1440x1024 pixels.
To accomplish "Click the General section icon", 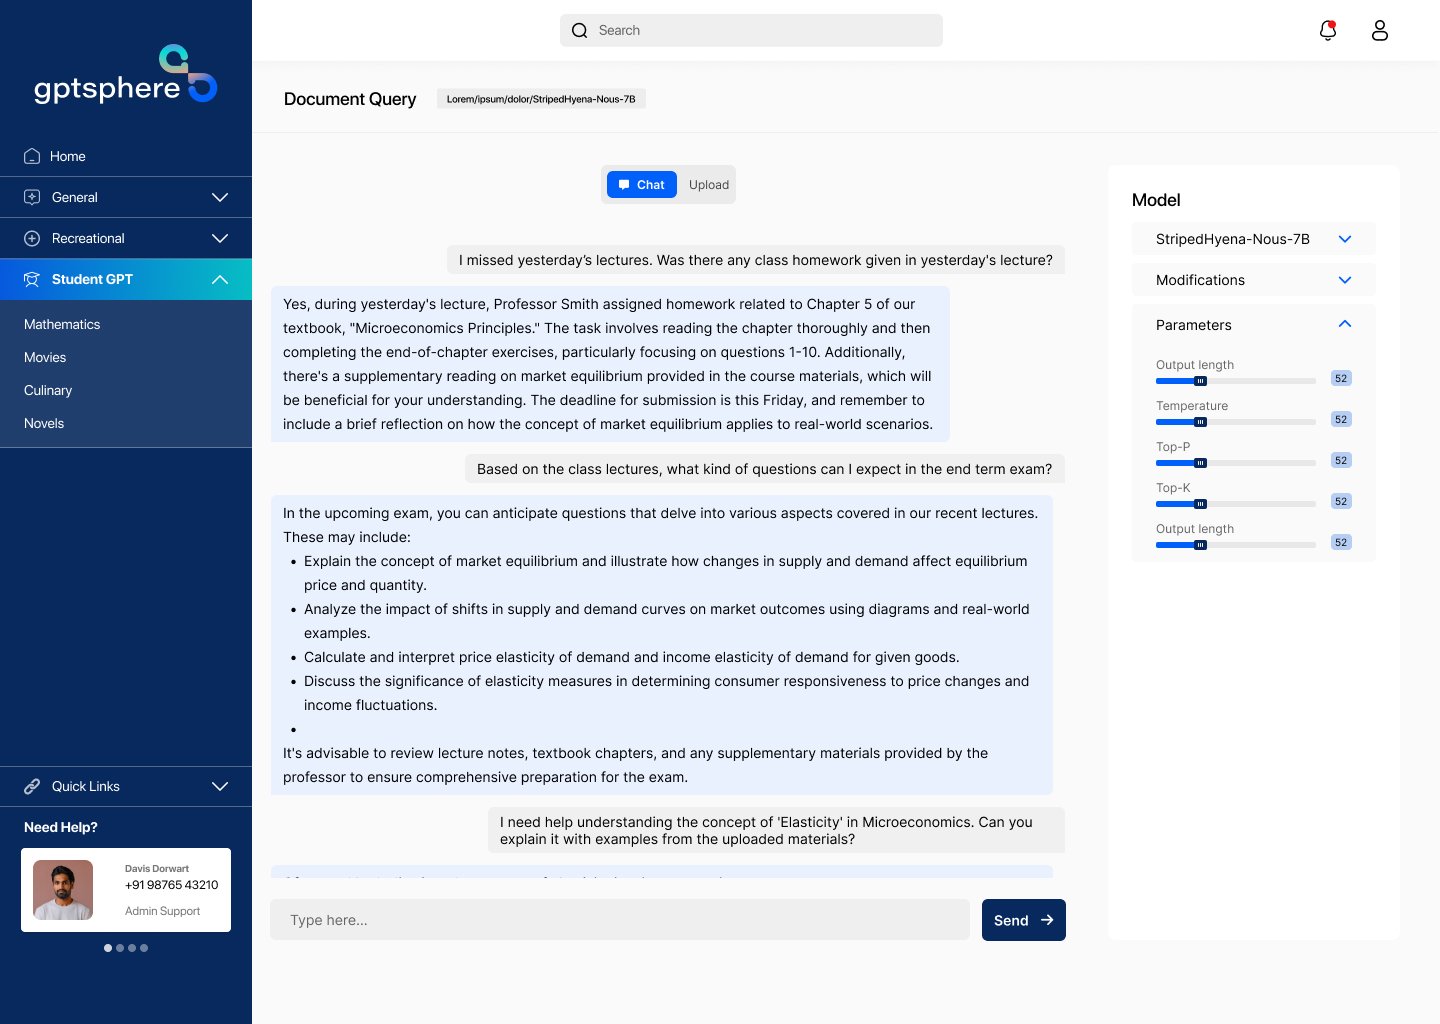I will (x=32, y=197).
